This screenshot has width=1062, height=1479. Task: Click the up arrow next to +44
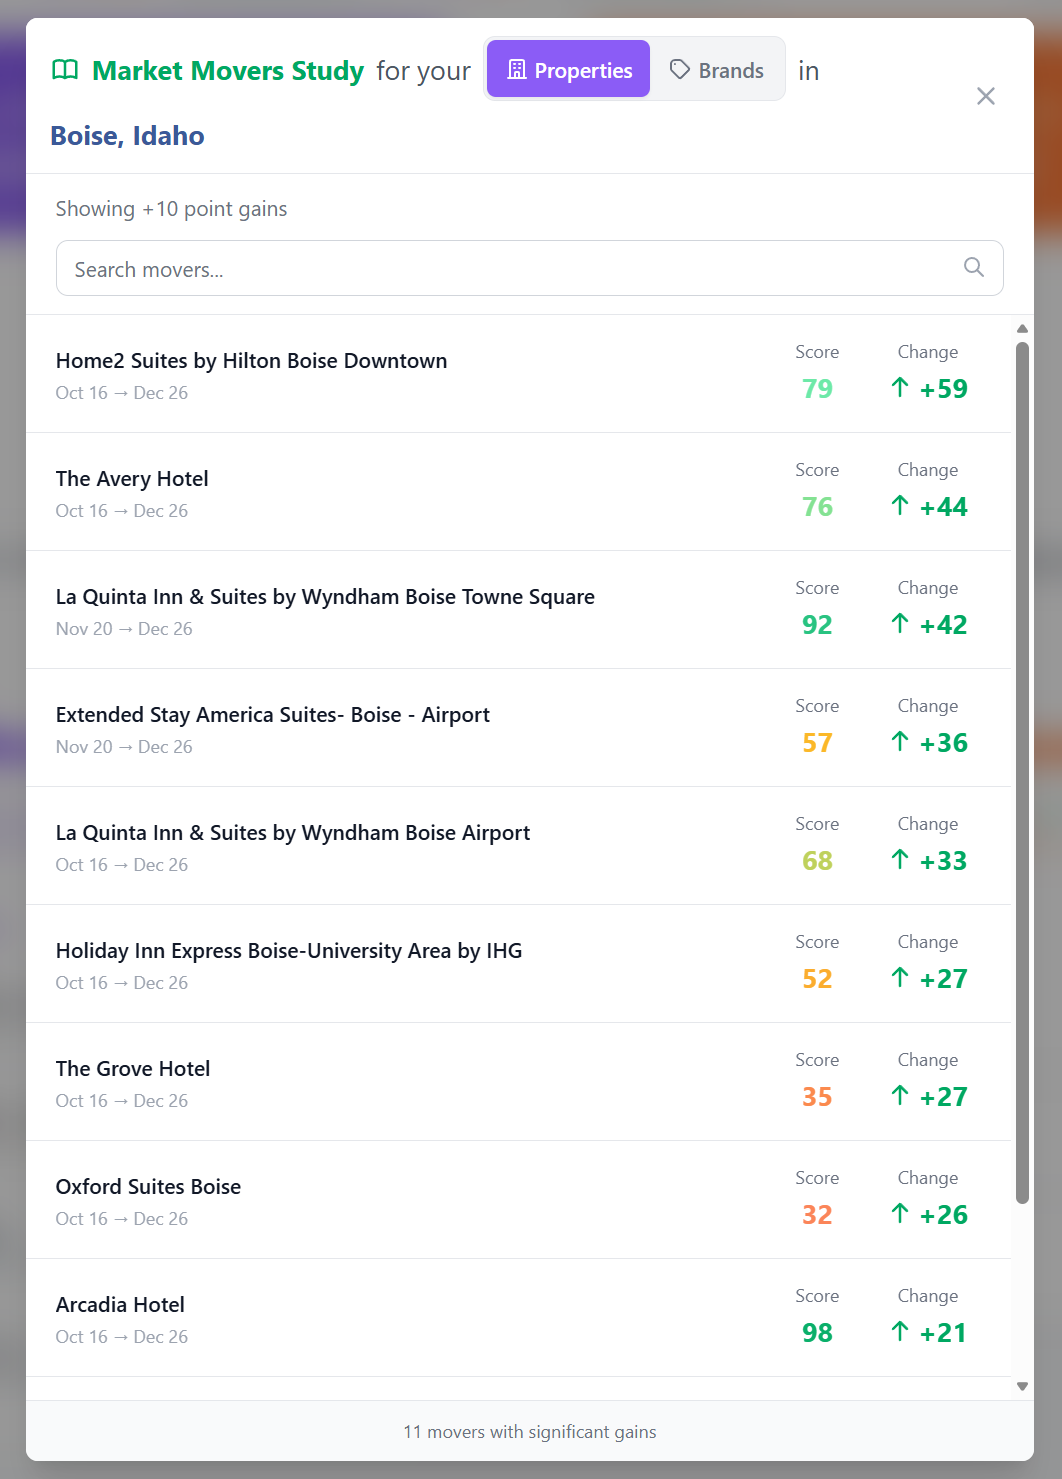tap(900, 505)
